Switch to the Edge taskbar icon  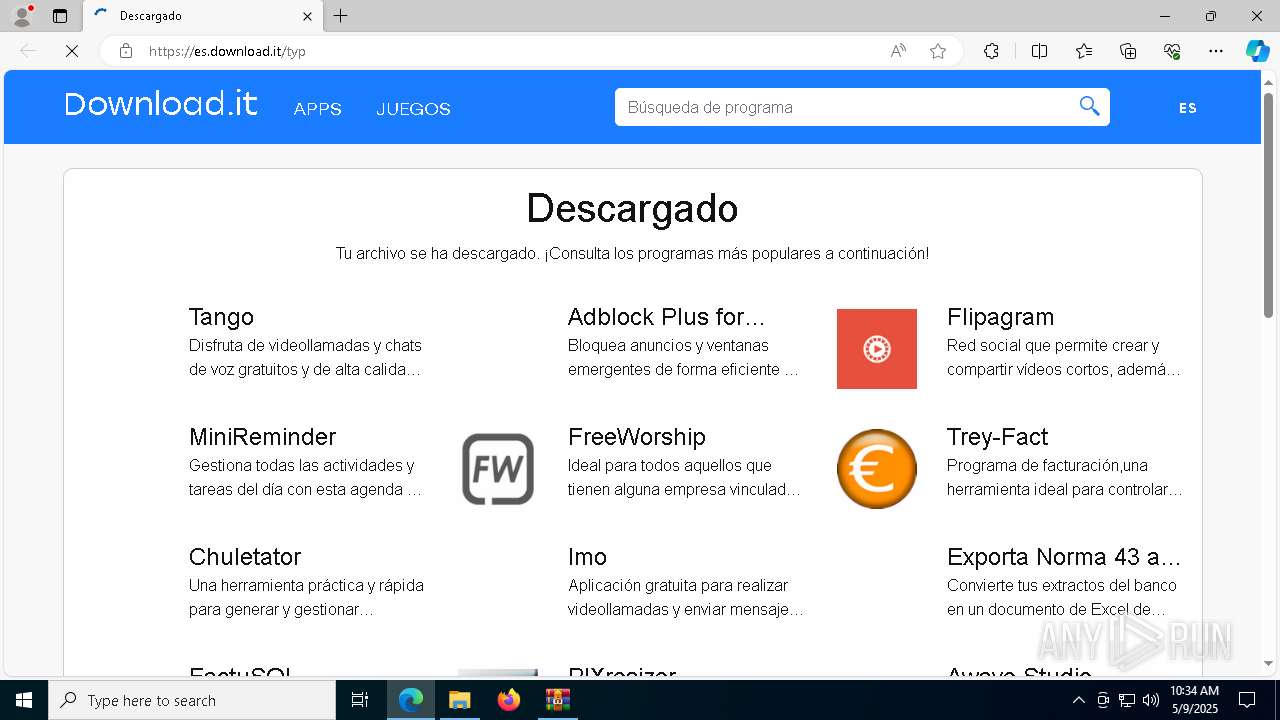click(411, 700)
